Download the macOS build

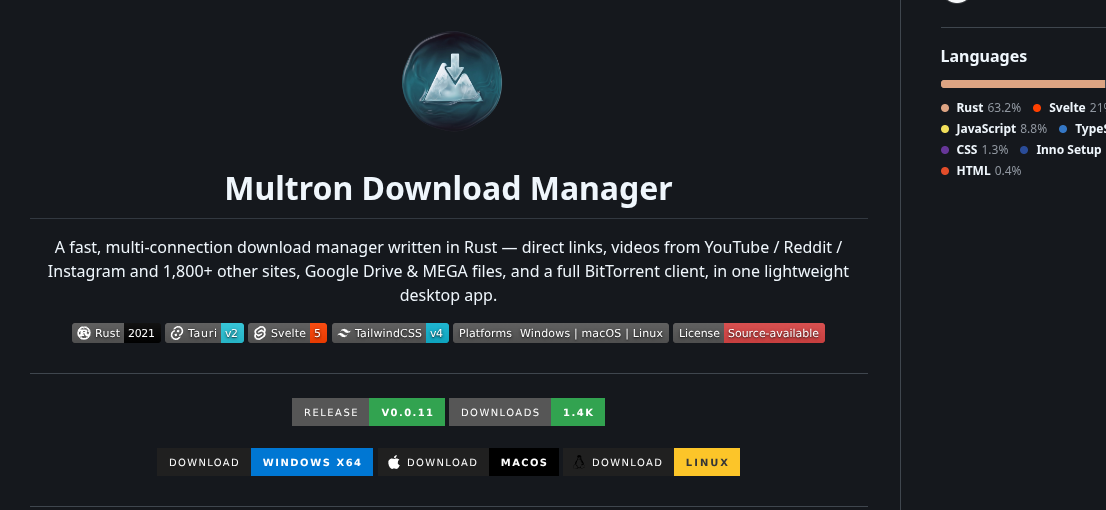pyautogui.click(x=468, y=462)
